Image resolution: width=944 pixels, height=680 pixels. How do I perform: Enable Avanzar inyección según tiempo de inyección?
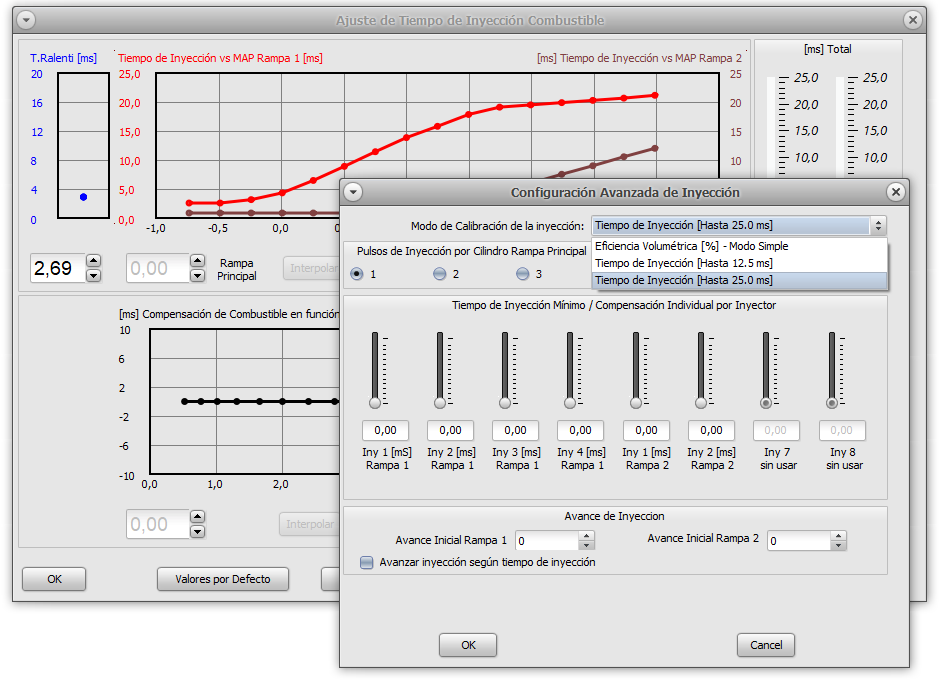pyautogui.click(x=367, y=563)
